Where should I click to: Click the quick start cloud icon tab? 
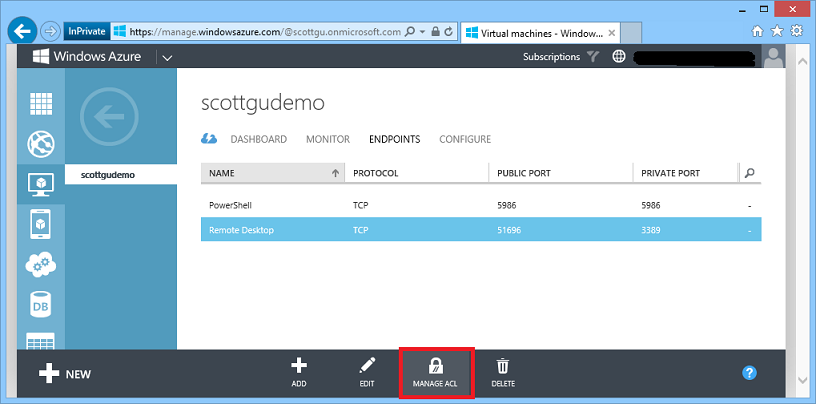[x=209, y=140]
